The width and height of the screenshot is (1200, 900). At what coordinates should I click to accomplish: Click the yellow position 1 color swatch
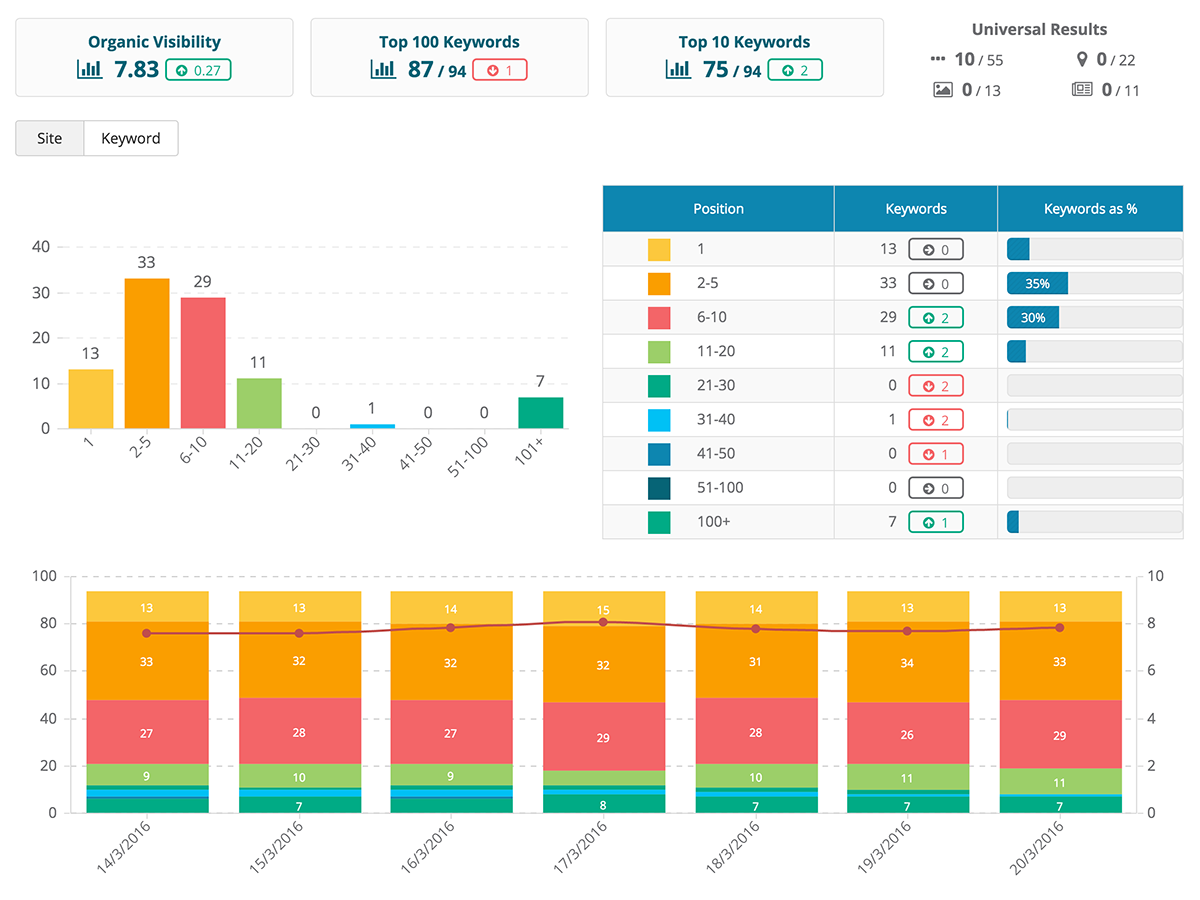click(x=659, y=250)
